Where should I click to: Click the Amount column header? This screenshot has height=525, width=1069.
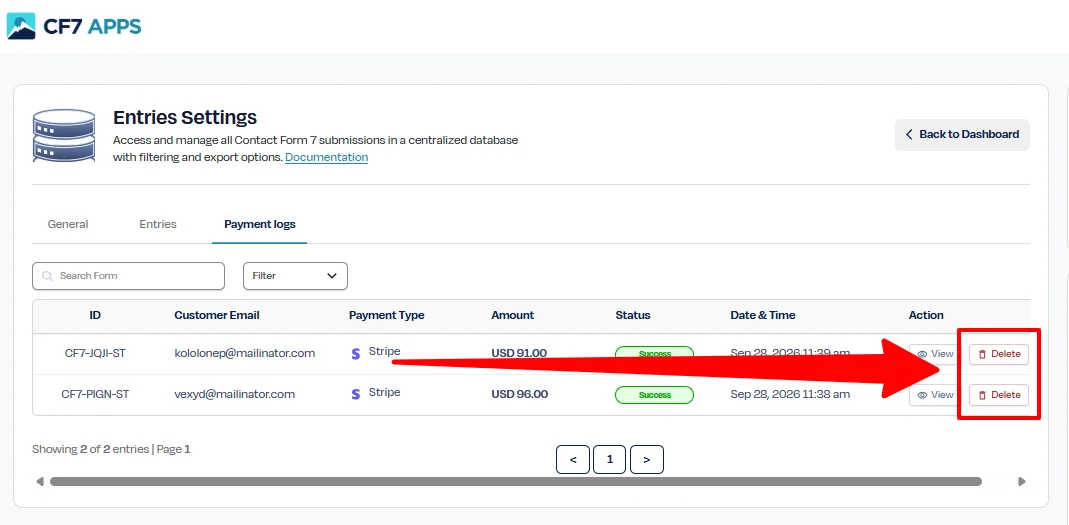pos(513,315)
